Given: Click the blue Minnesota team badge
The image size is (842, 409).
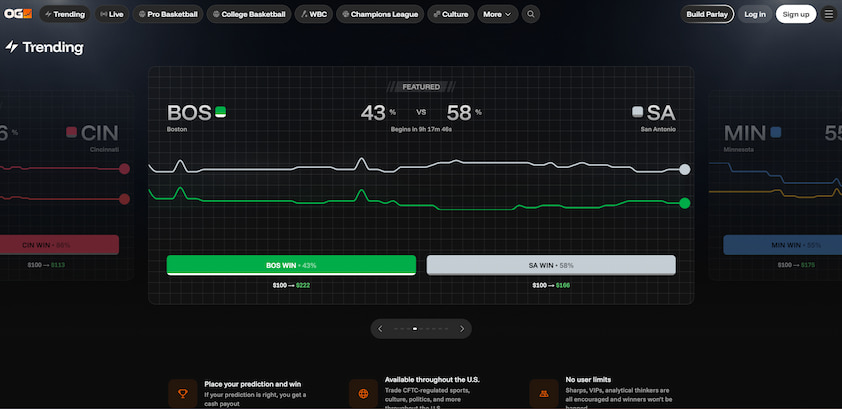Looking at the screenshot, I should tap(775, 132).
